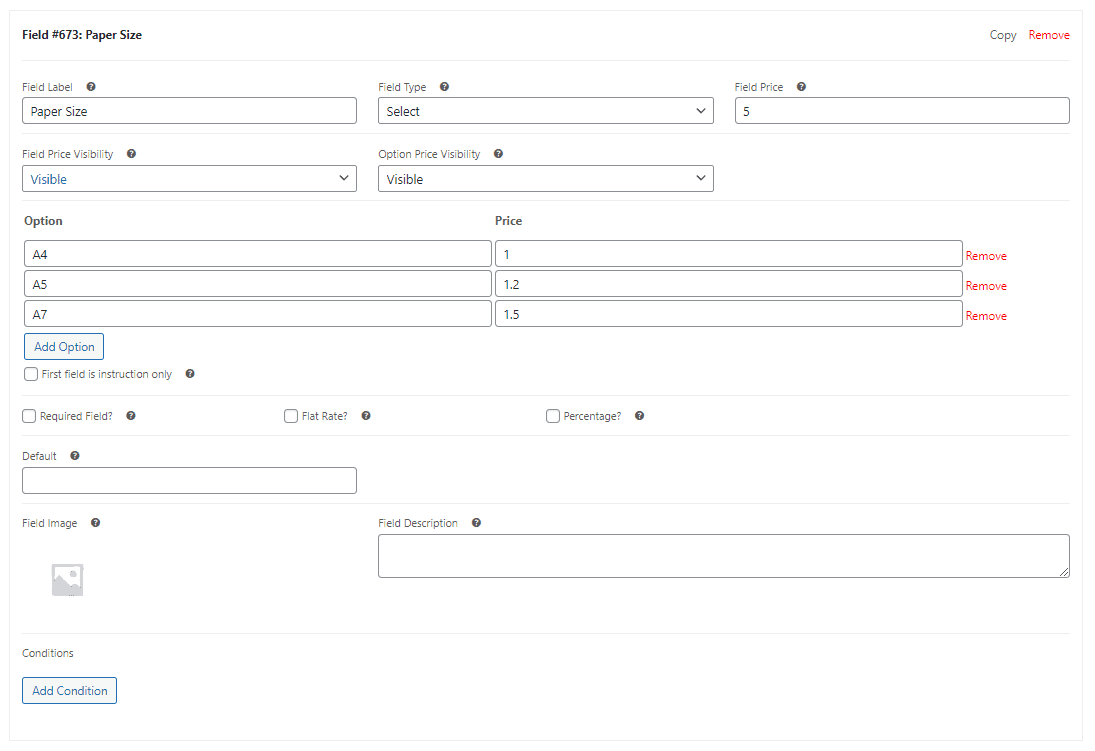This screenshot has width=1095, height=751.
Task: Click the Add Condition button
Action: [70, 690]
